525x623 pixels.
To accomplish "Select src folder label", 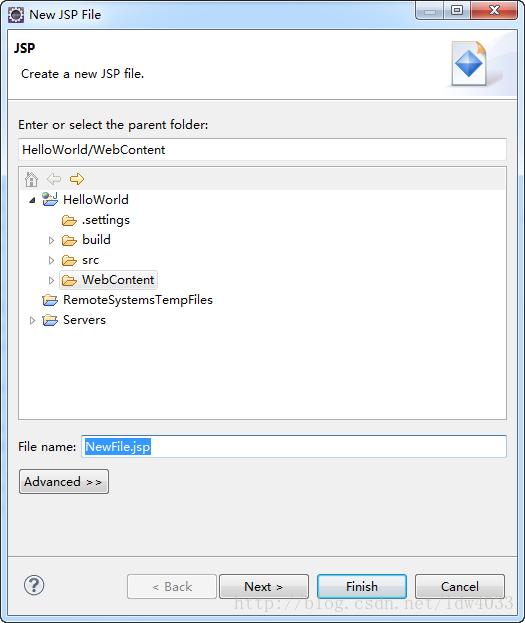I will (91, 260).
